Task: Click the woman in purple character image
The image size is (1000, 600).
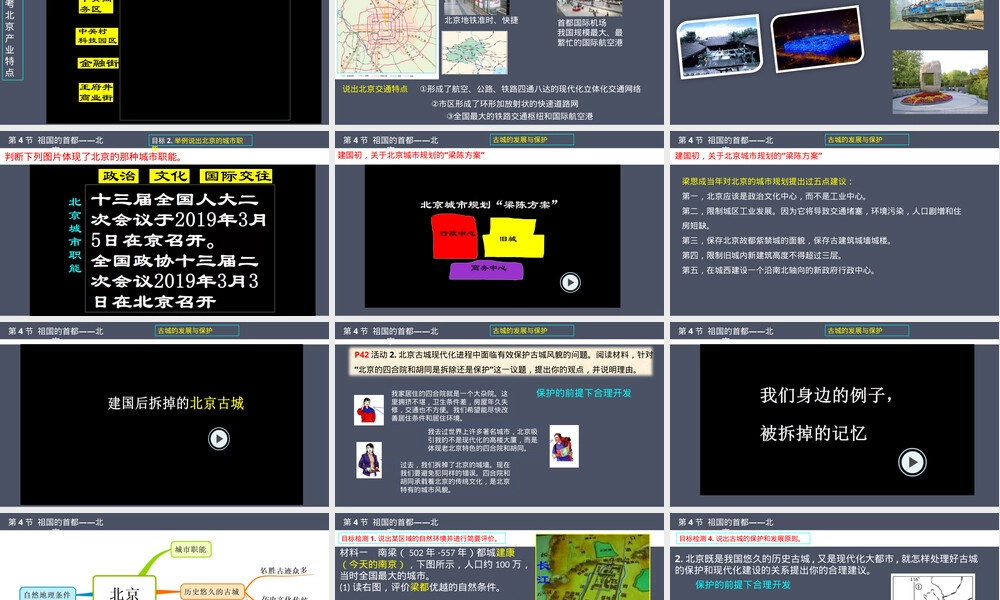Action: coord(369,460)
